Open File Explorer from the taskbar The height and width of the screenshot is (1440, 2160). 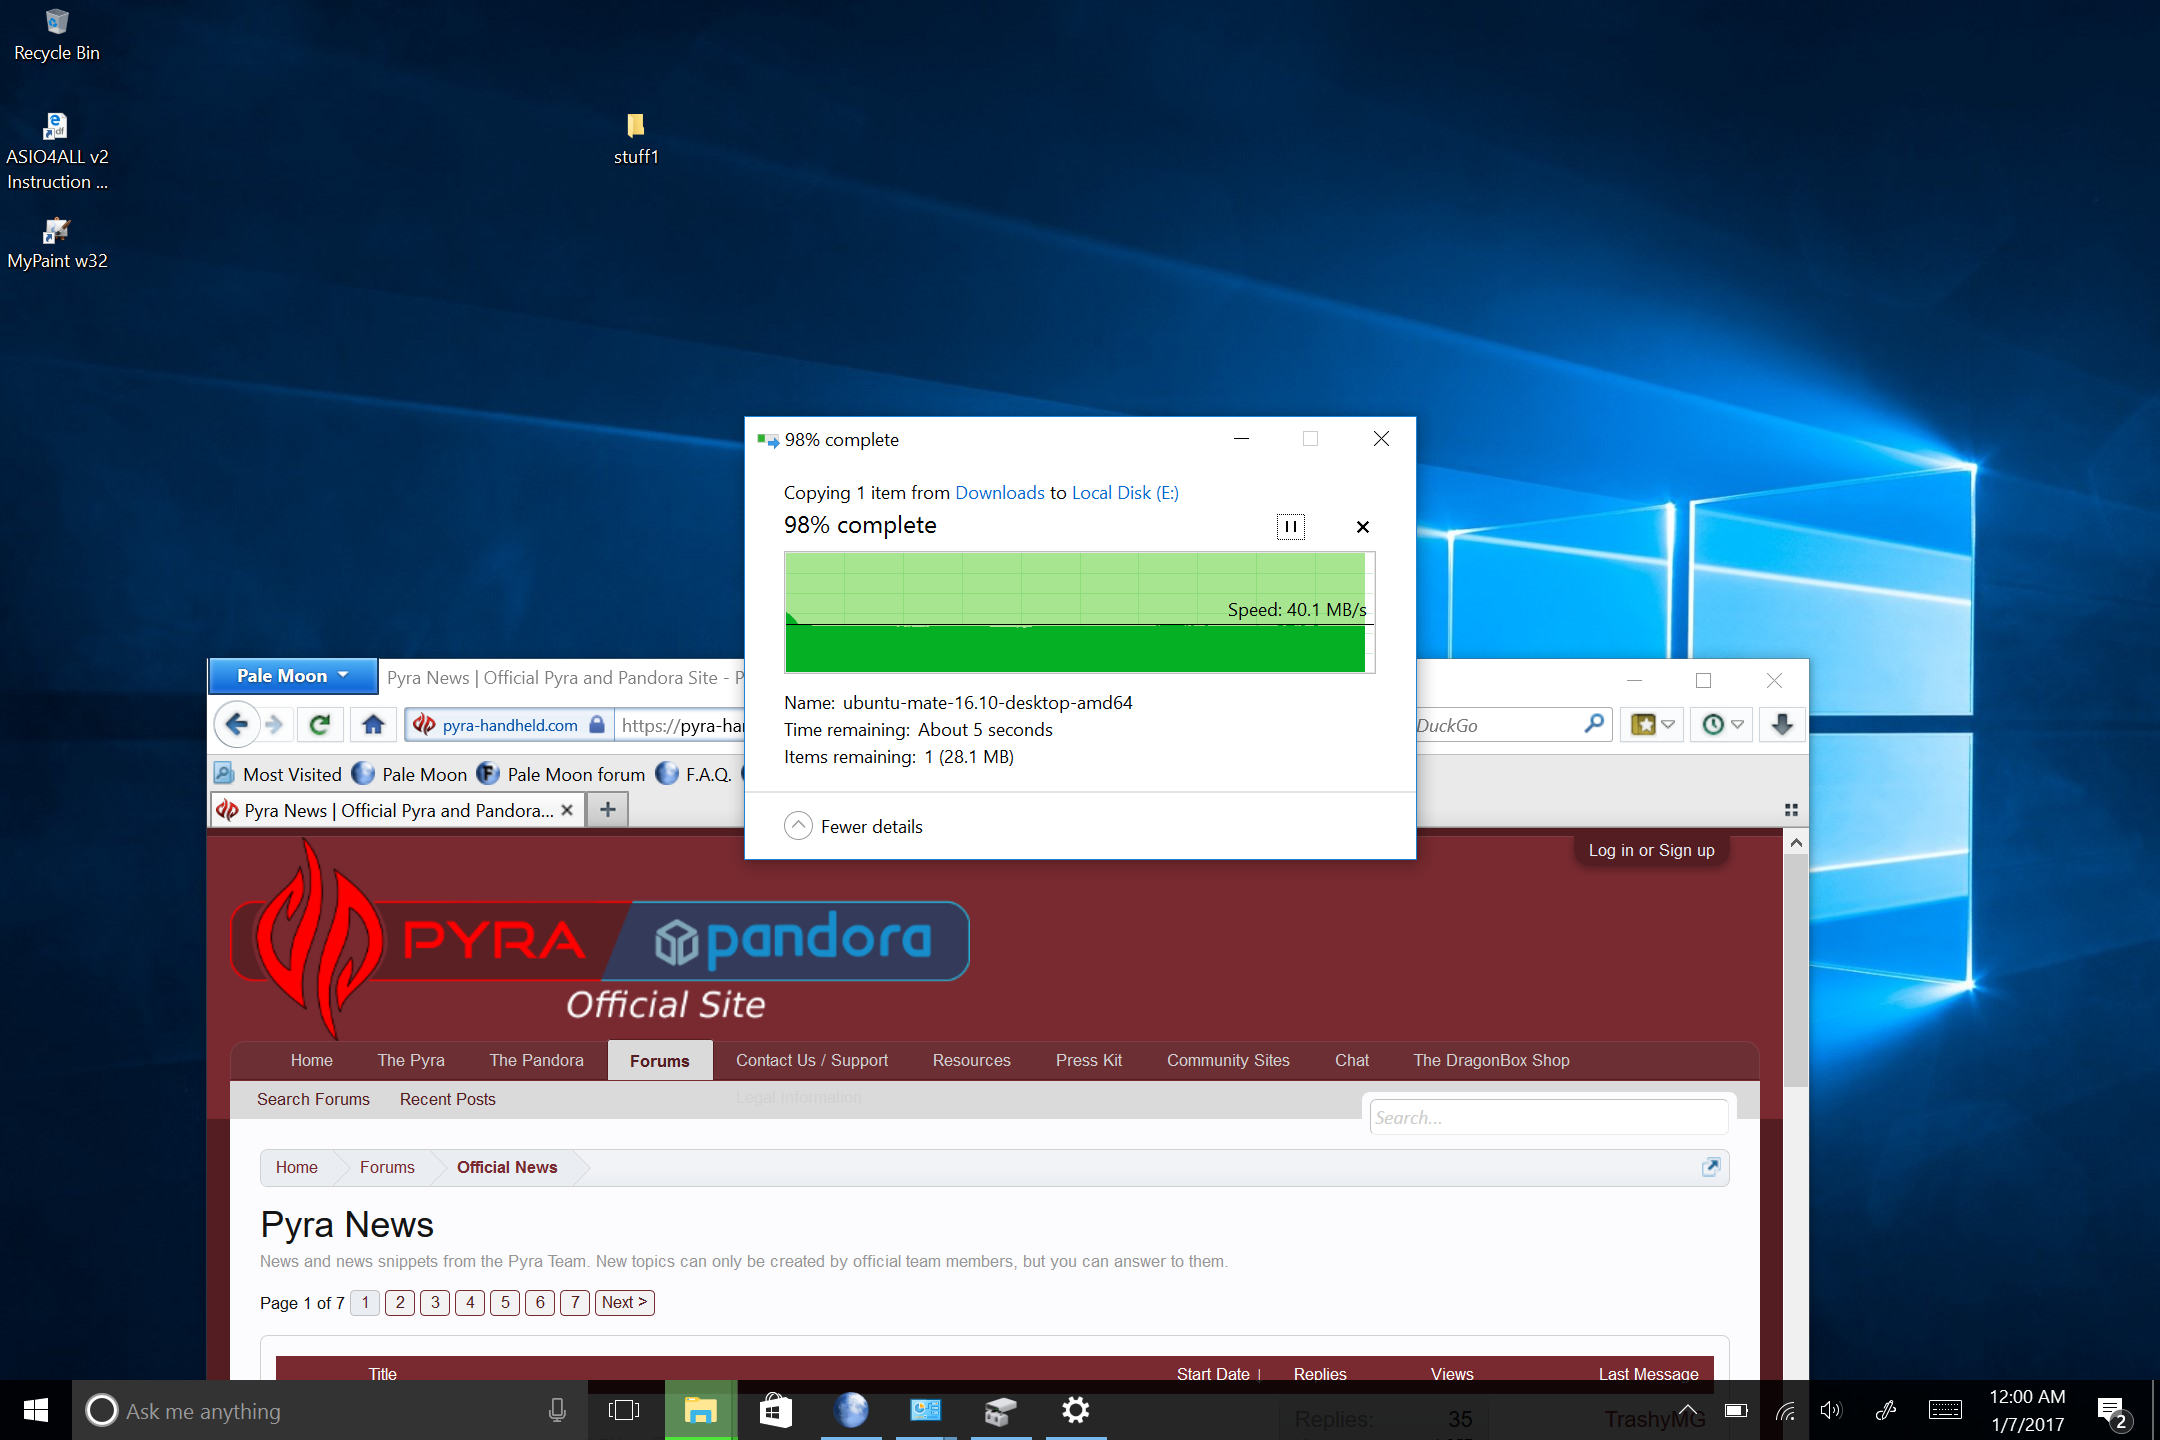coord(700,1411)
